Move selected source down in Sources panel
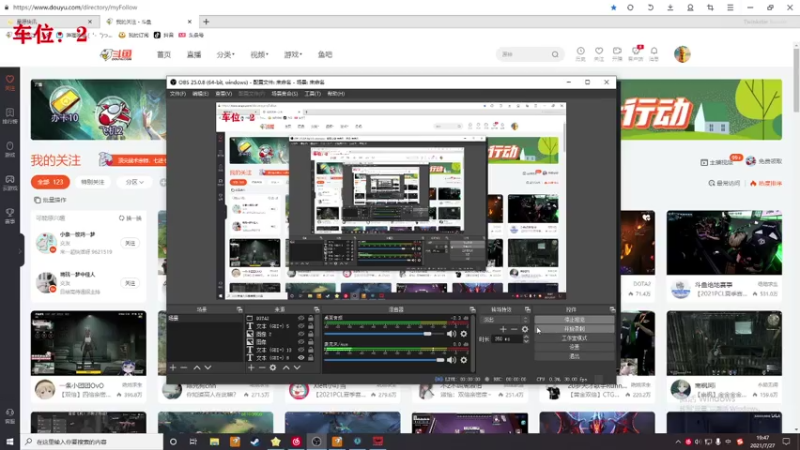This screenshot has width=800, height=450. pyautogui.click(x=297, y=367)
